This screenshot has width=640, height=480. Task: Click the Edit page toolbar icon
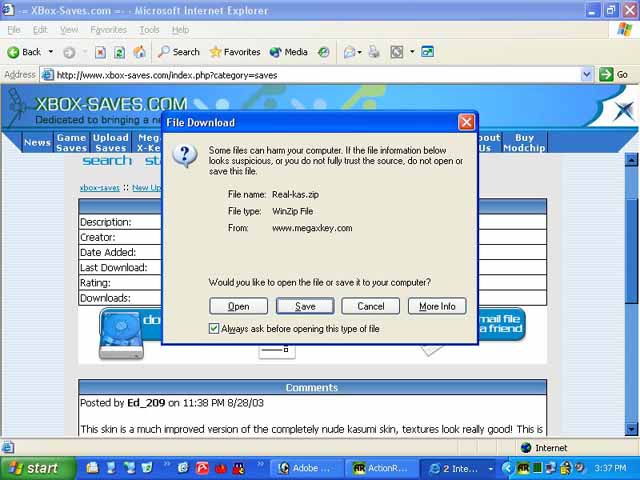(x=397, y=52)
